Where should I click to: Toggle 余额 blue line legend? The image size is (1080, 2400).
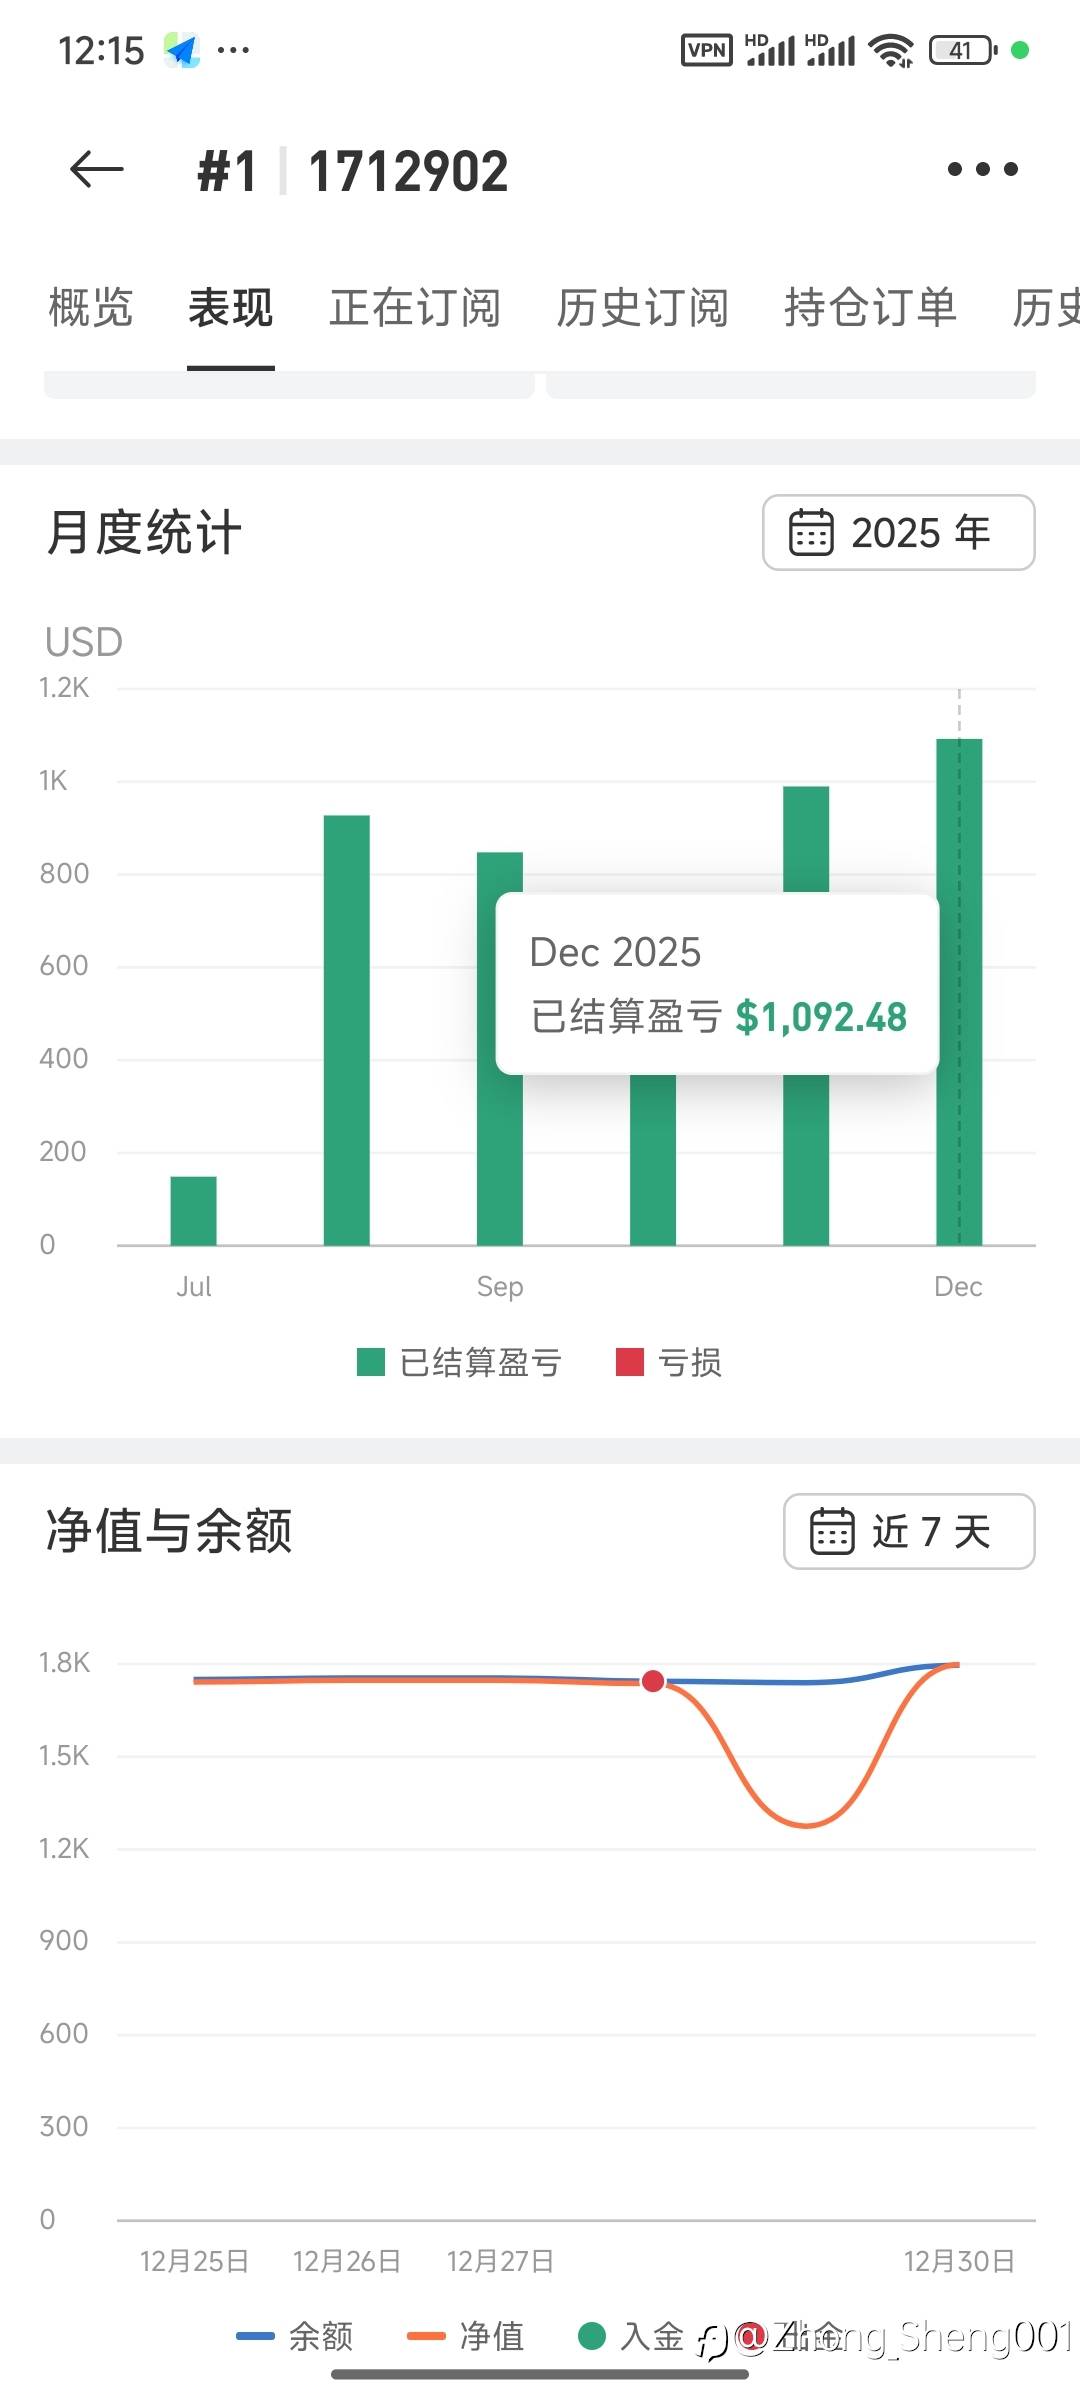coord(295,2337)
